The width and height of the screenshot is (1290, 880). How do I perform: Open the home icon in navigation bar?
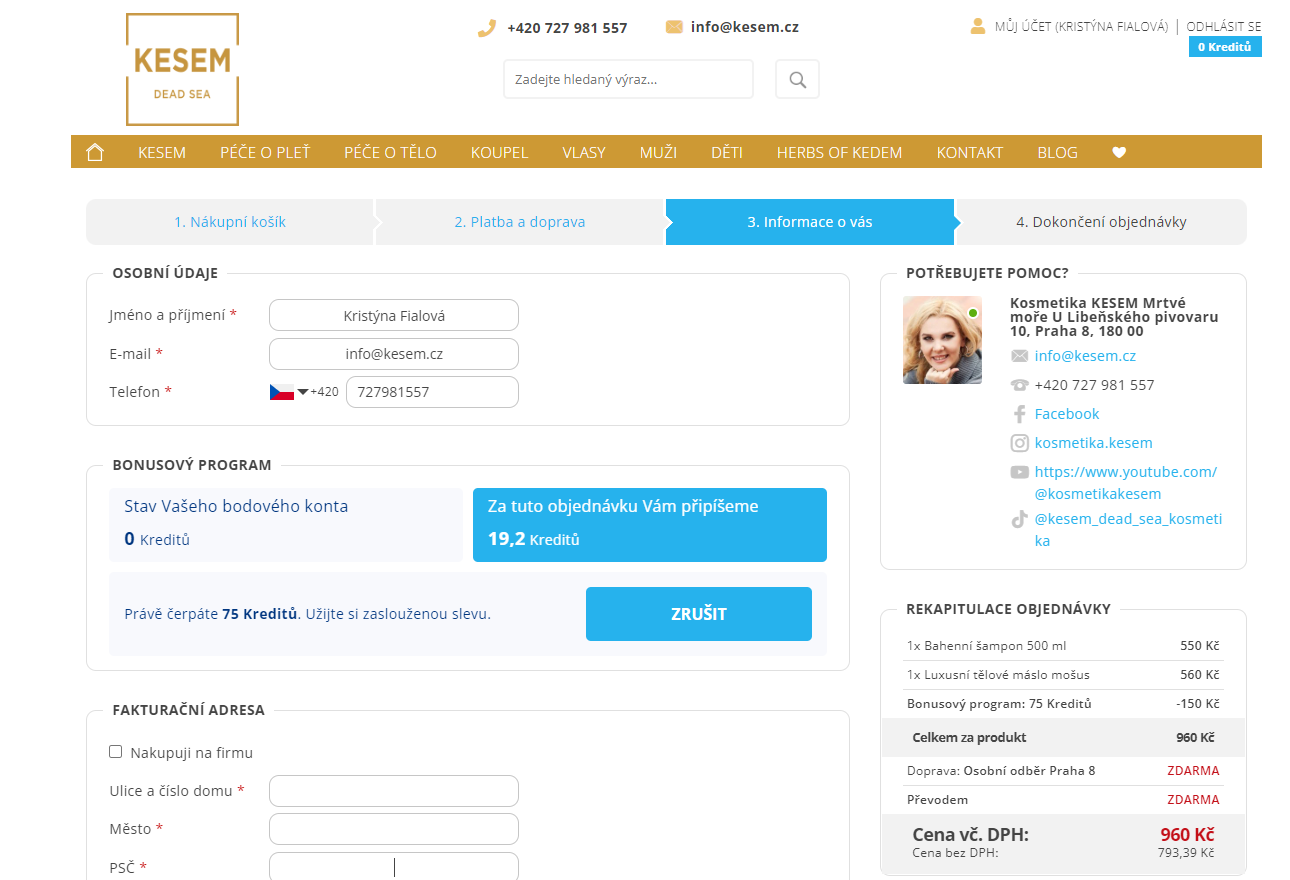(95, 152)
